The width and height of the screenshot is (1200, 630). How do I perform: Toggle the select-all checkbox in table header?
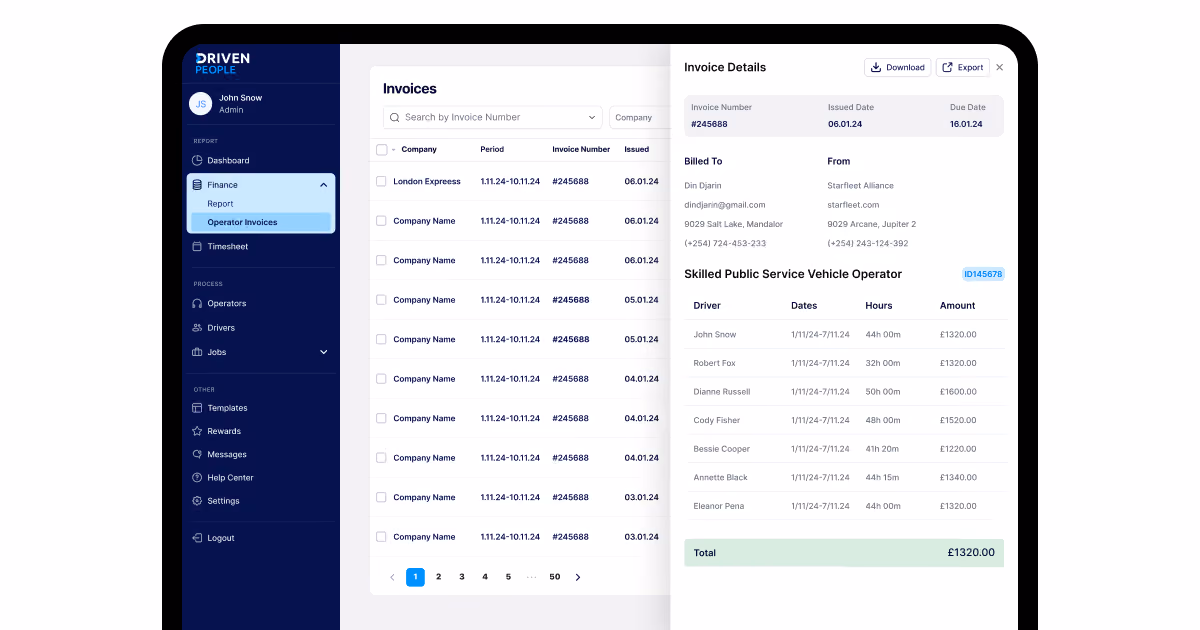382,150
